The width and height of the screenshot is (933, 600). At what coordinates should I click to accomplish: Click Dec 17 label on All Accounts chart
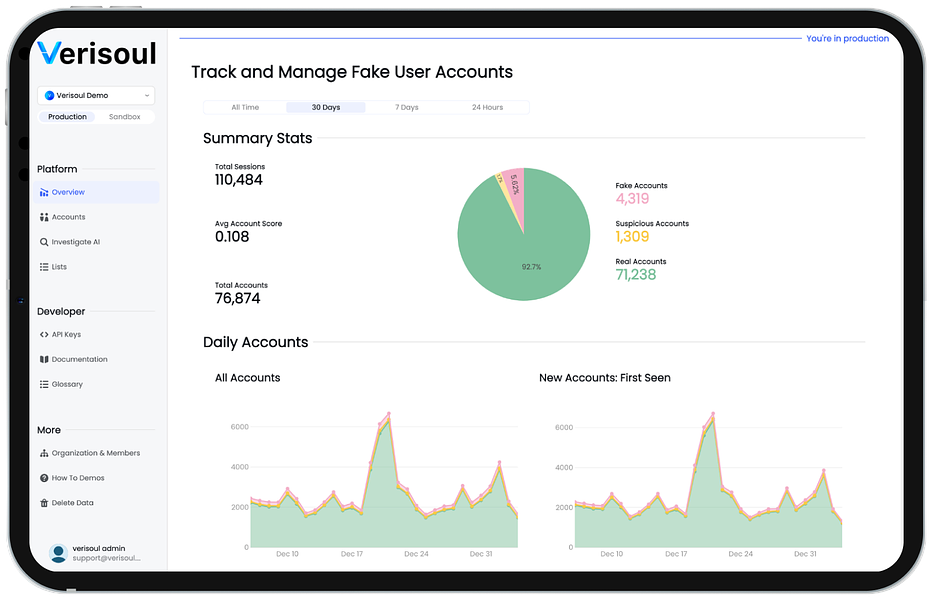click(x=352, y=554)
